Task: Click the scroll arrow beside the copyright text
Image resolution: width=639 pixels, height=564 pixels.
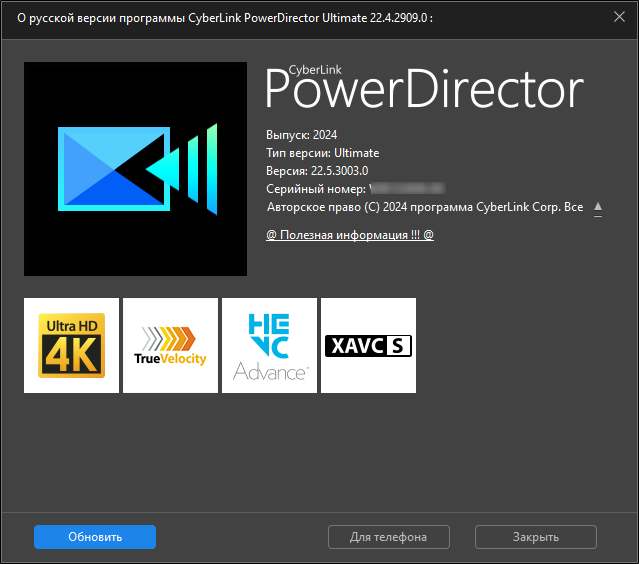Action: tap(598, 208)
